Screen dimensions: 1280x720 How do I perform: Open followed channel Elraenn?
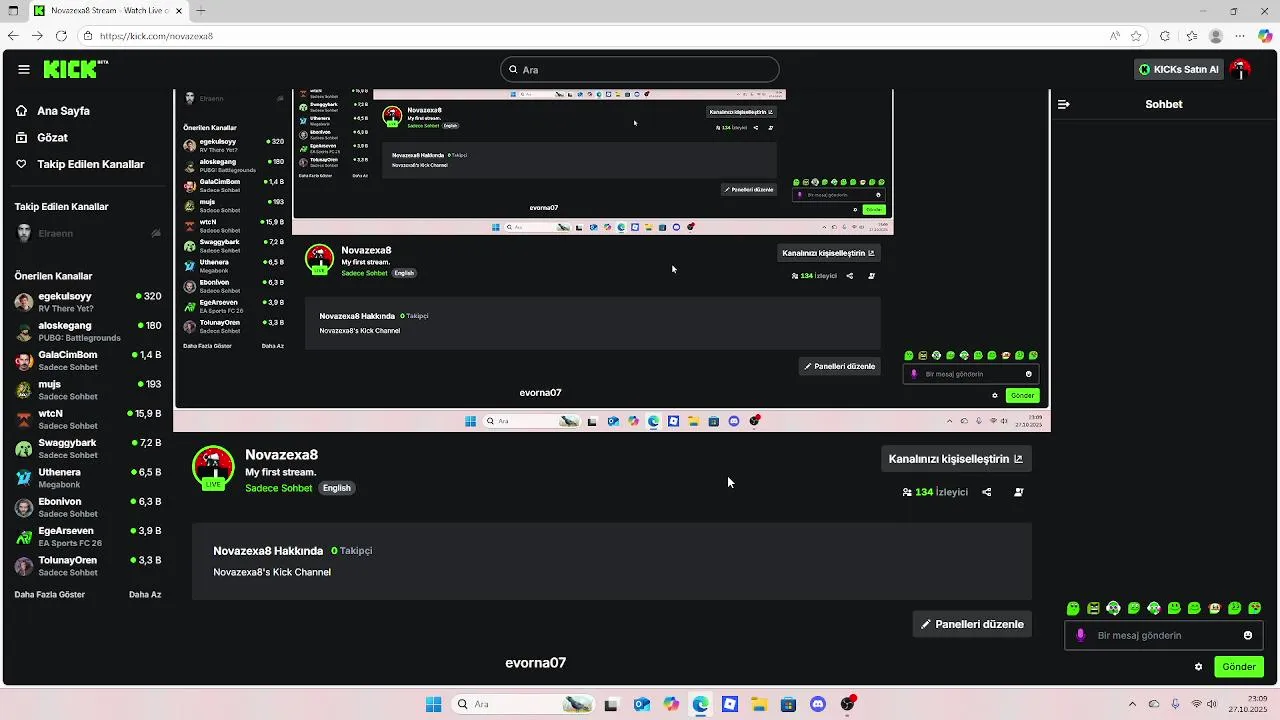click(x=87, y=233)
